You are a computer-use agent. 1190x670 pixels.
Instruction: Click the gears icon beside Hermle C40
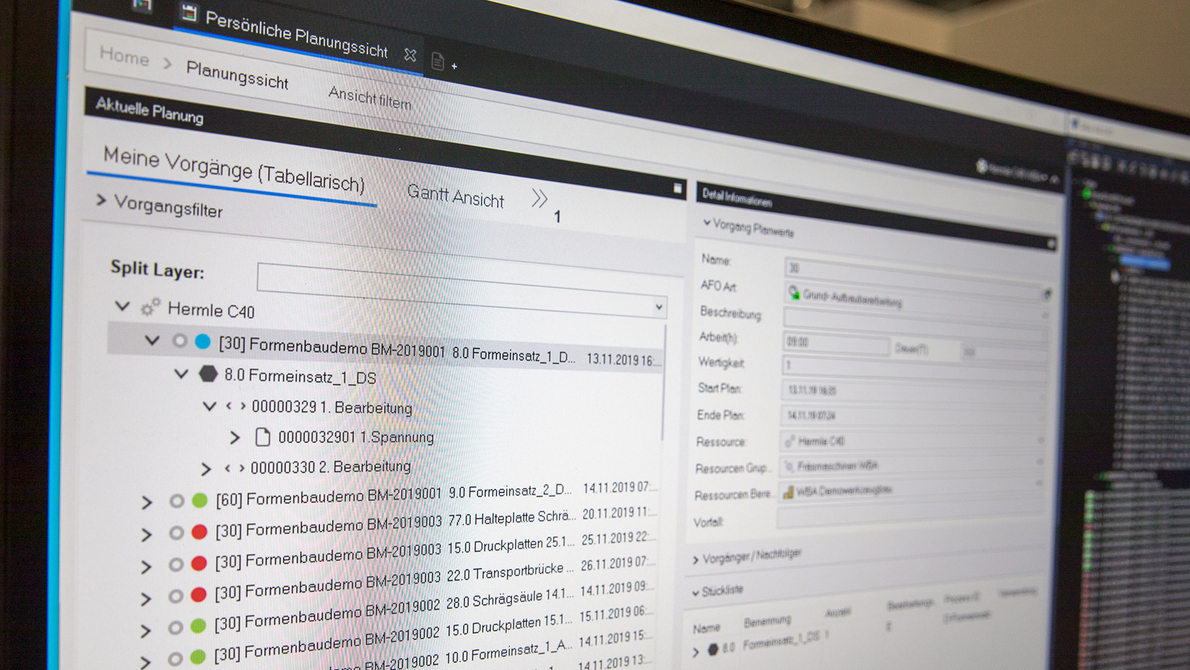click(x=151, y=307)
